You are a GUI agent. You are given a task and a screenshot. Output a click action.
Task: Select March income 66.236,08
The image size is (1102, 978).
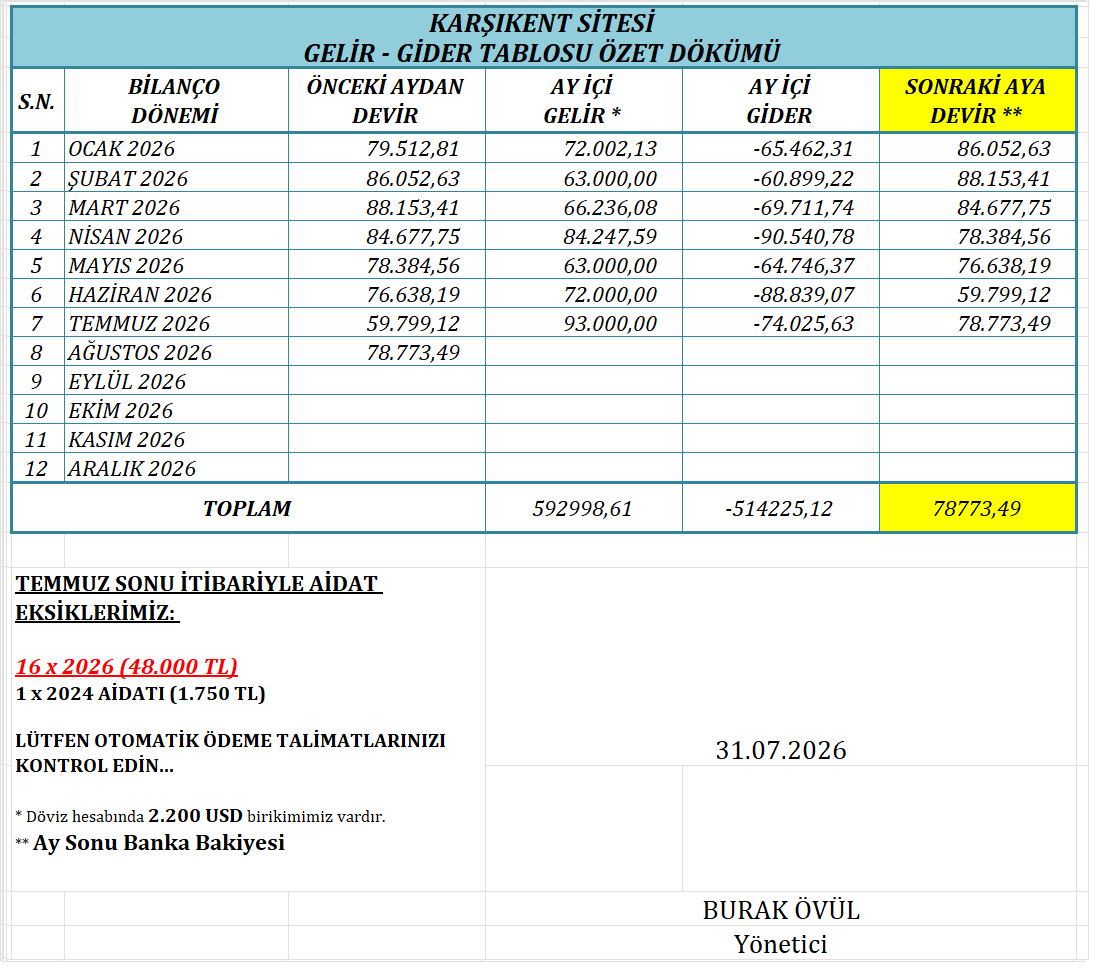pos(609,208)
